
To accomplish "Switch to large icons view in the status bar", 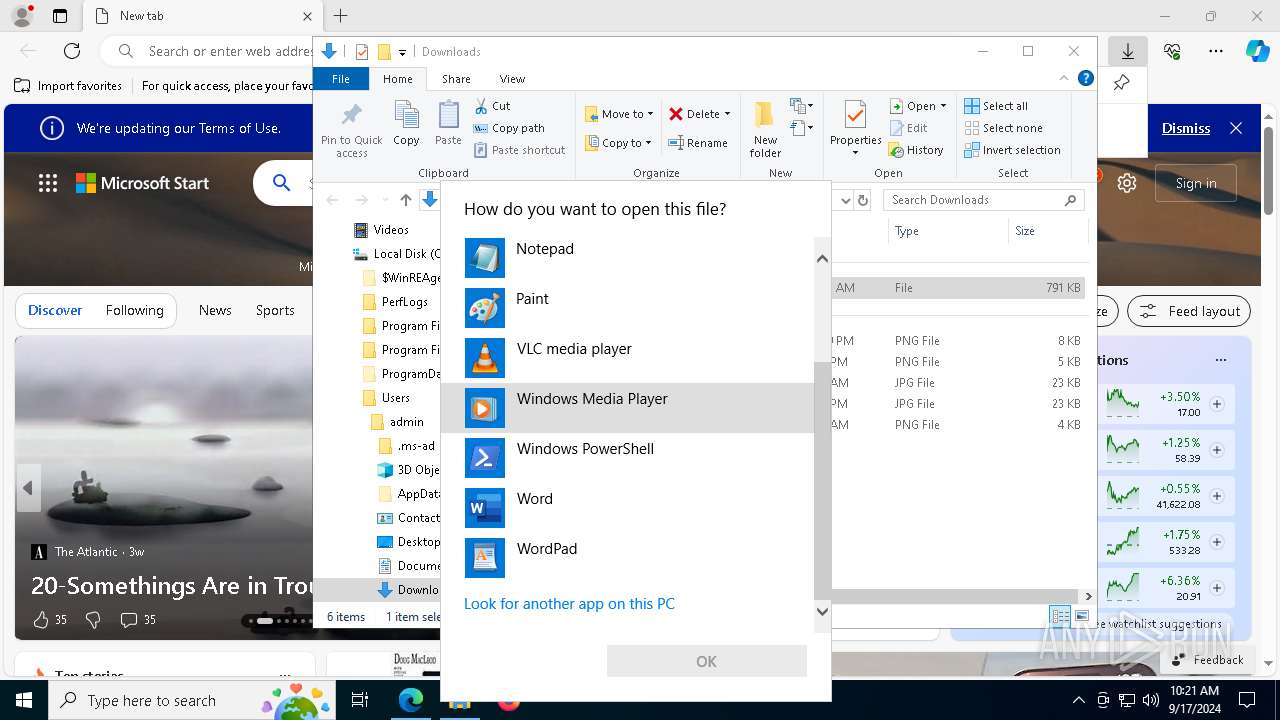I will click(x=1082, y=616).
